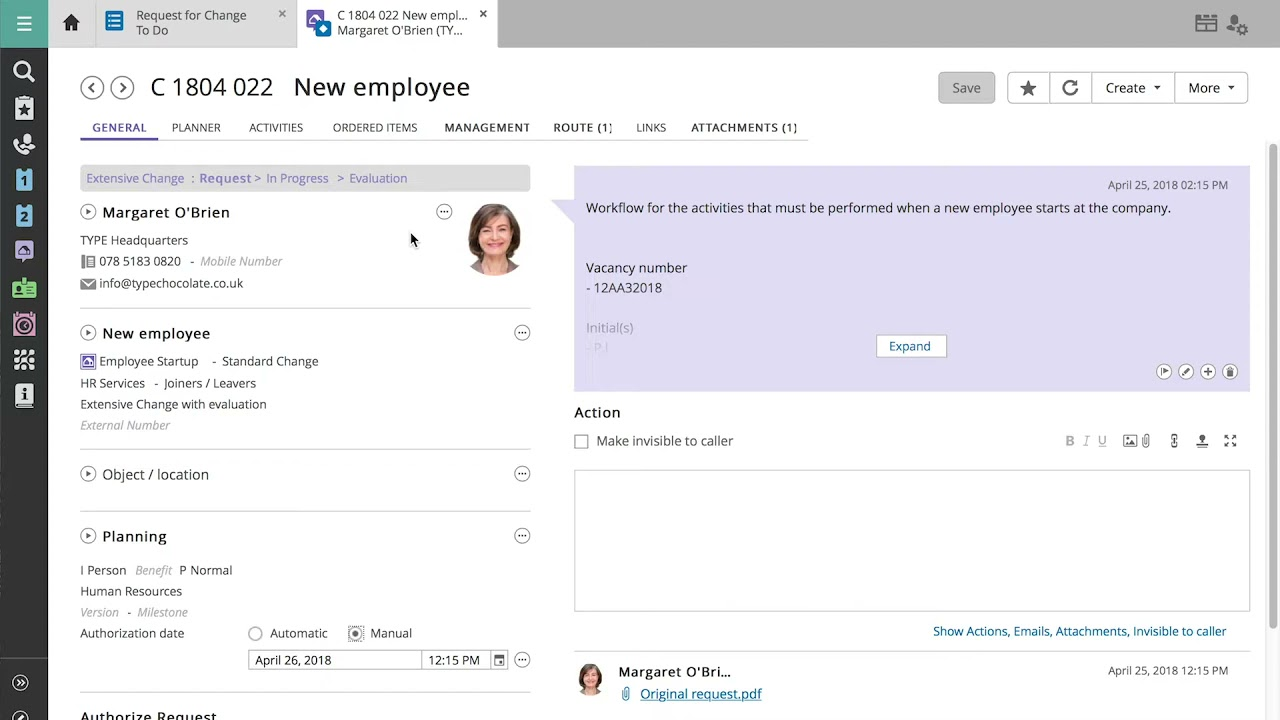1280x720 pixels.
Task: Open the Original request.pdf attachment
Action: point(701,694)
